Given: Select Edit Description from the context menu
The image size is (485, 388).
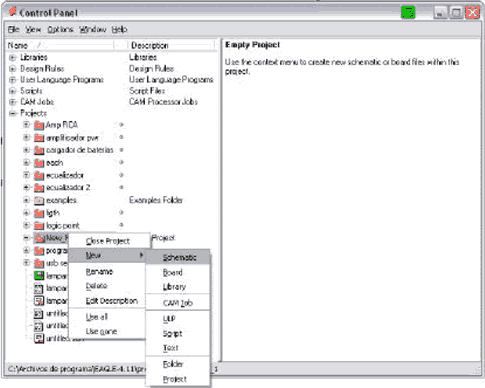Looking at the screenshot, I should [x=107, y=301].
